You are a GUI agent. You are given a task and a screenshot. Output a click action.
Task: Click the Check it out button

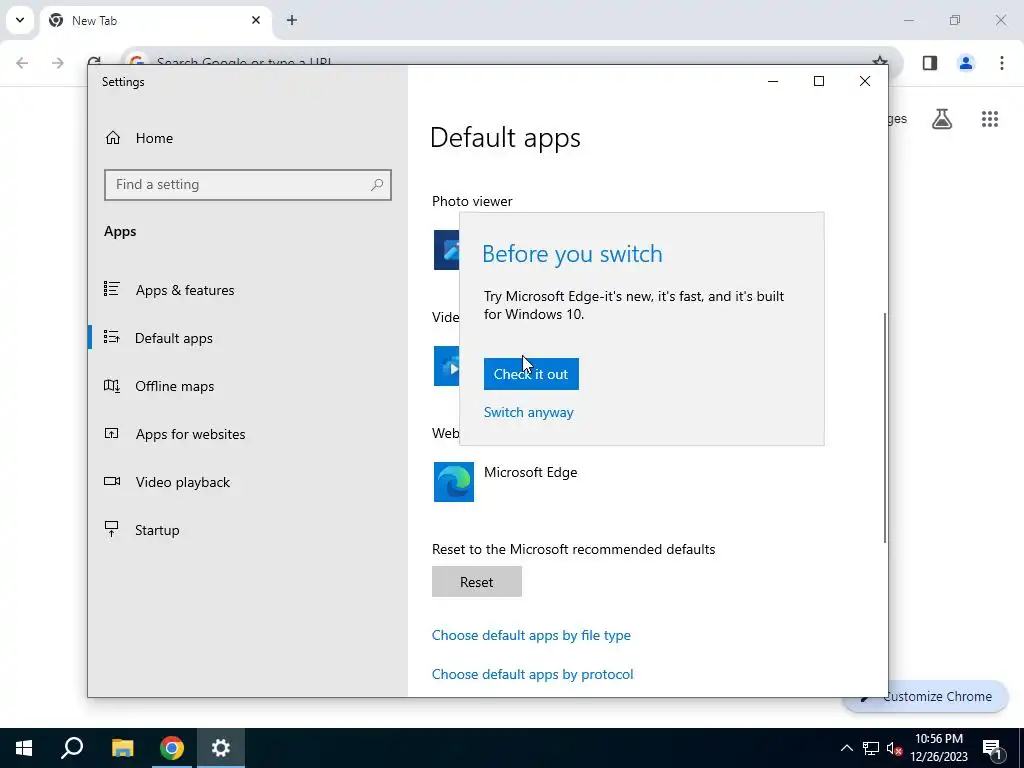point(531,374)
